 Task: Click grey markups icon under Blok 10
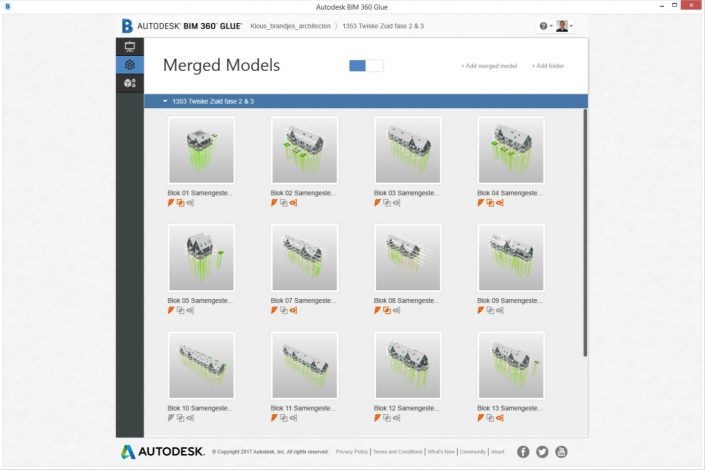[171, 418]
